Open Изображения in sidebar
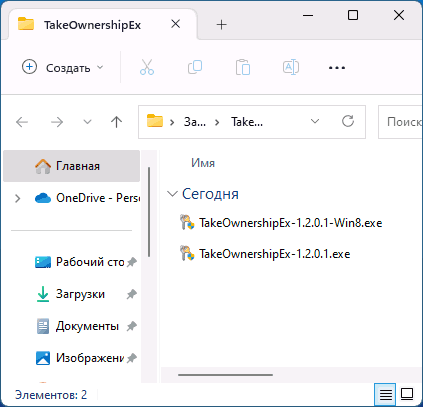 [80, 358]
